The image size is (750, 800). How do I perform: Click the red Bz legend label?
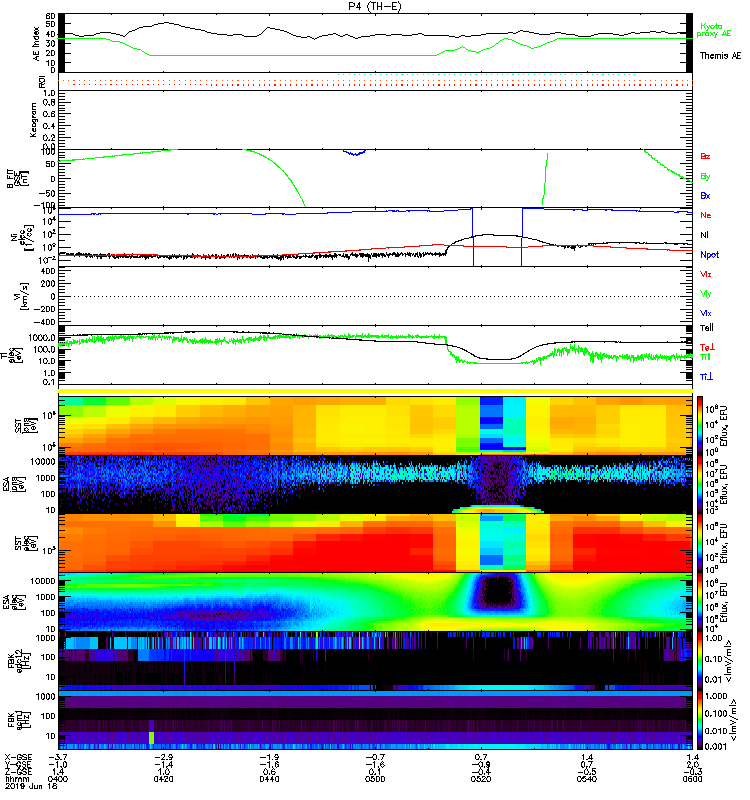[705, 157]
